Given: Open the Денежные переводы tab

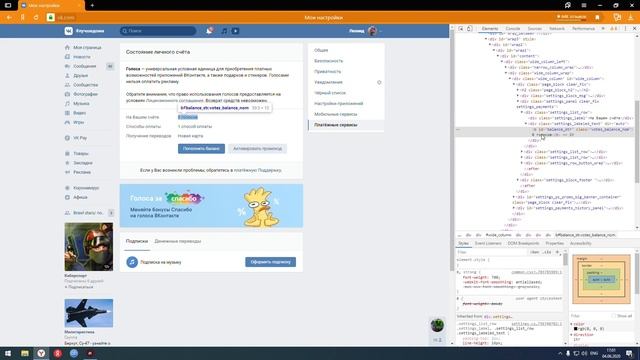Looking at the screenshot, I should click(178, 241).
